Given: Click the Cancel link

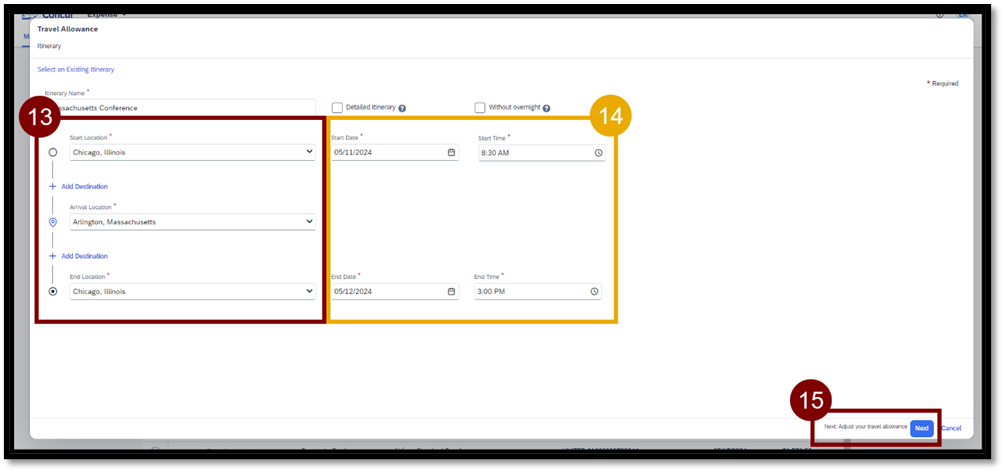Looking at the screenshot, I should [951, 428].
